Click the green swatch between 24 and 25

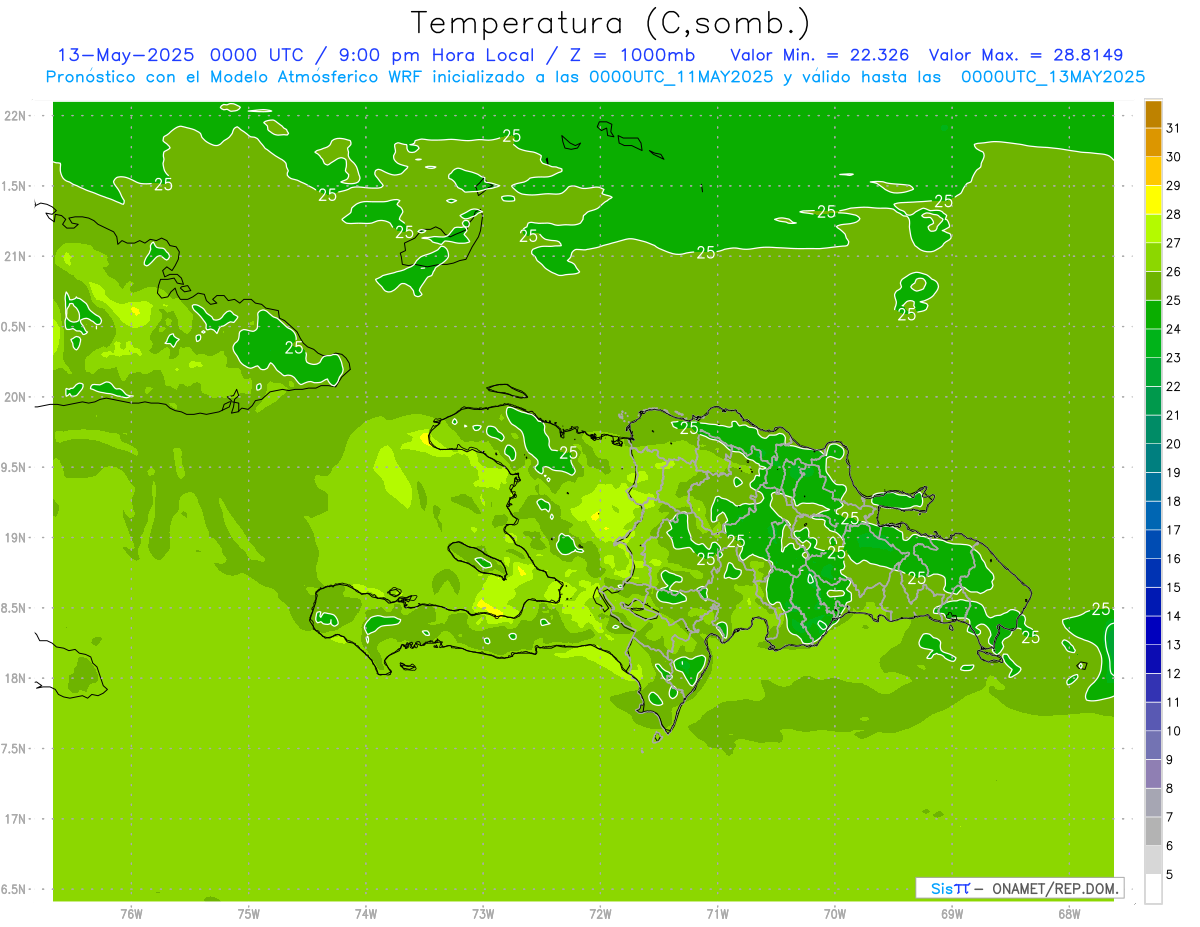(1153, 315)
